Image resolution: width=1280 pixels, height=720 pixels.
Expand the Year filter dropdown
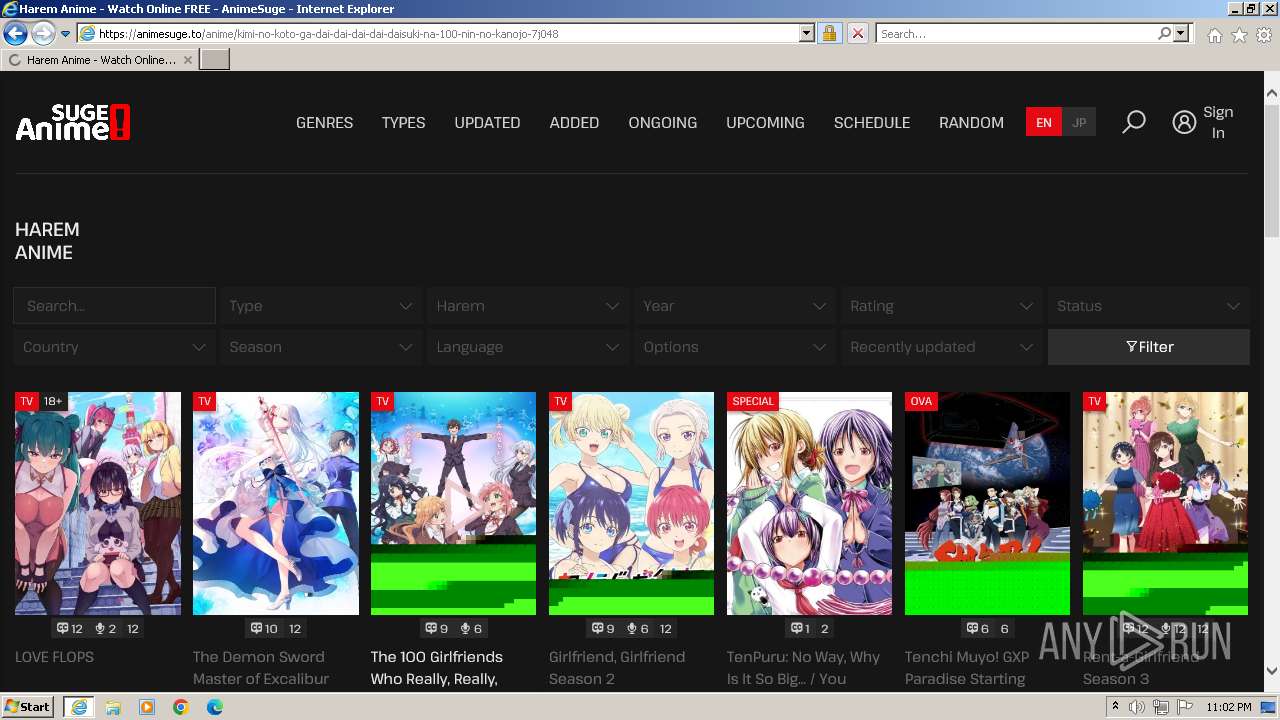pos(733,306)
